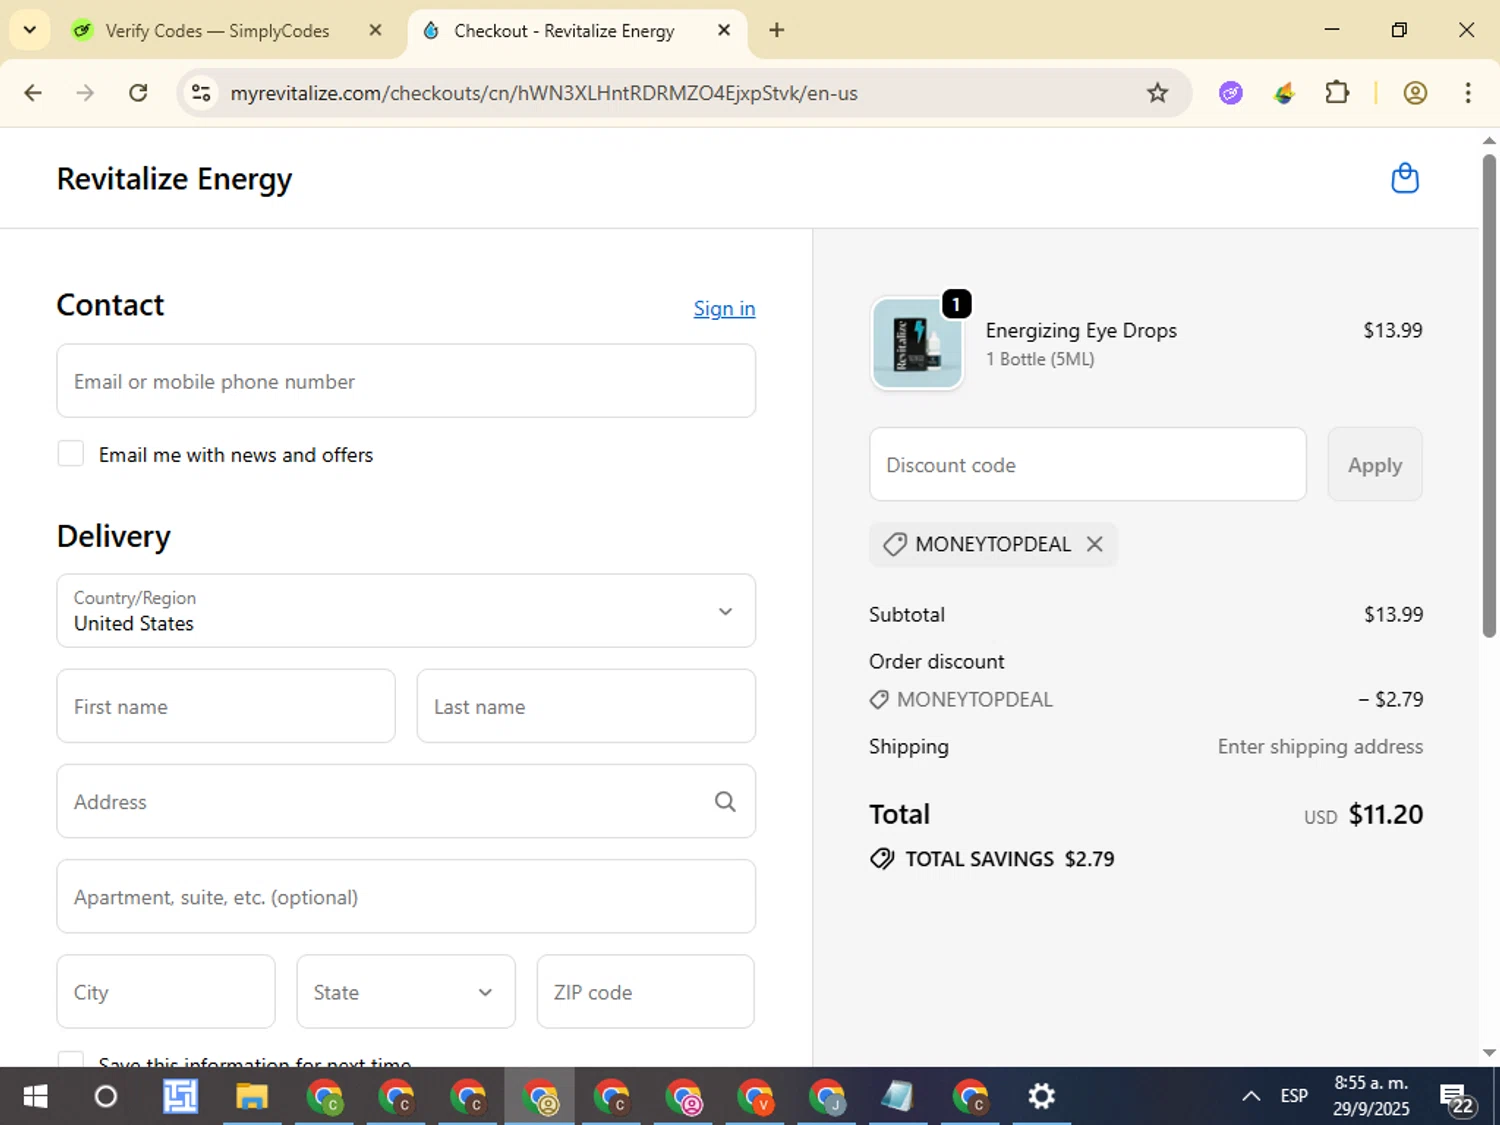Tick Email me with news and offers
1500x1125 pixels.
pyautogui.click(x=70, y=454)
